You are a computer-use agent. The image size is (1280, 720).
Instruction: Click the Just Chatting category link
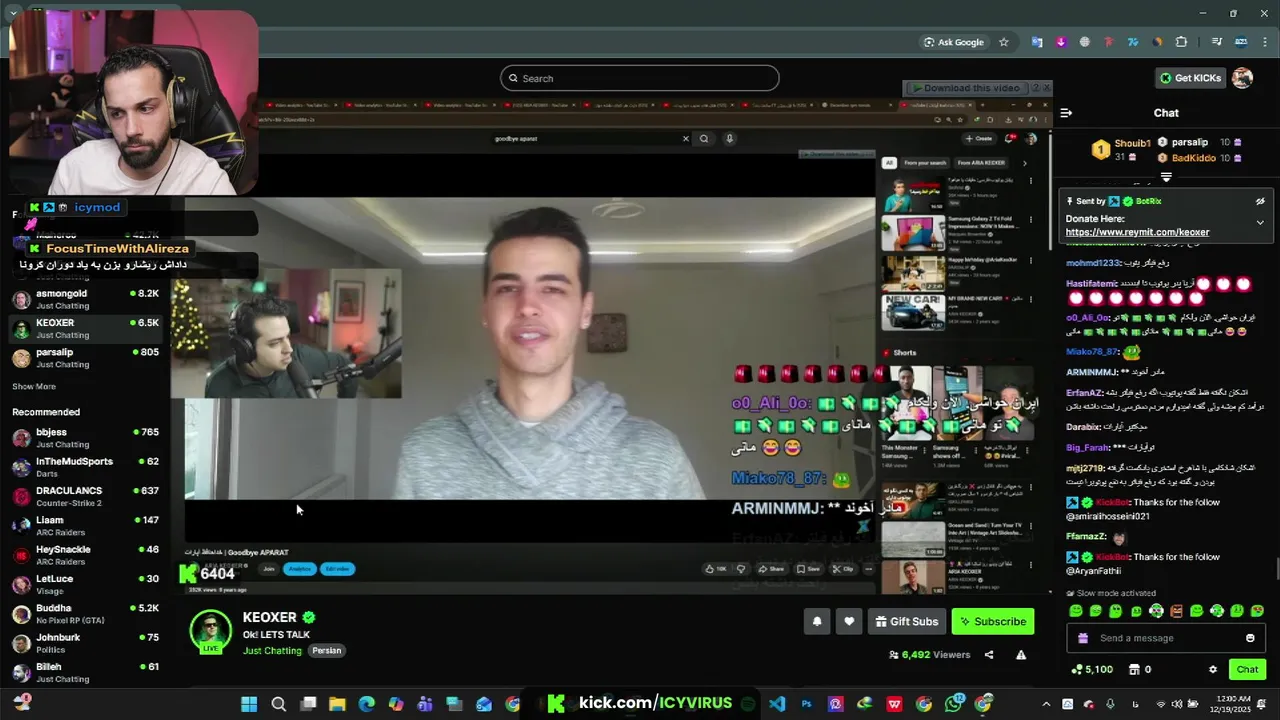pos(272,651)
